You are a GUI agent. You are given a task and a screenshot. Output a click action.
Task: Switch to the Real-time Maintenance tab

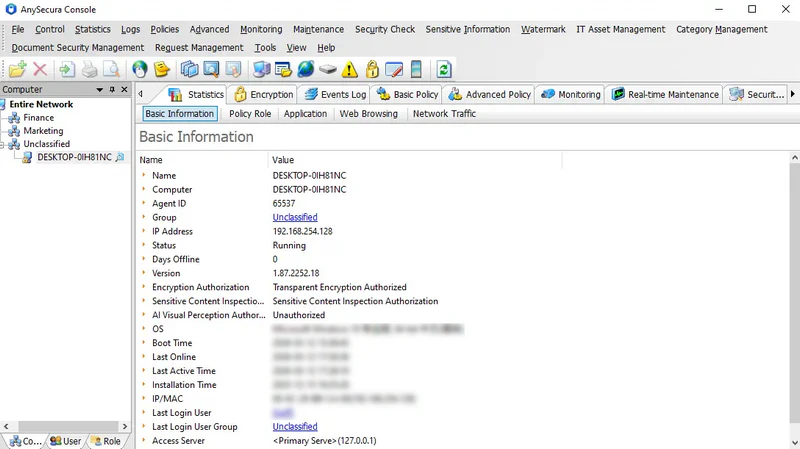[665, 94]
